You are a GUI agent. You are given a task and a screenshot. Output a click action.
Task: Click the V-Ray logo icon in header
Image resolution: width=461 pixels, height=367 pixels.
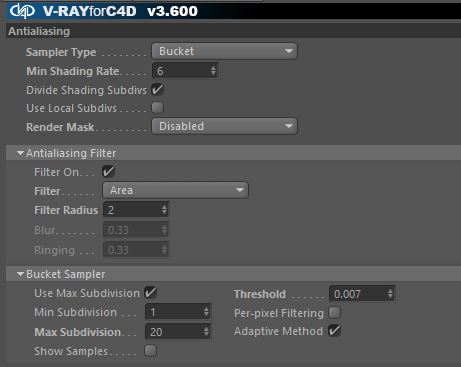point(22,11)
